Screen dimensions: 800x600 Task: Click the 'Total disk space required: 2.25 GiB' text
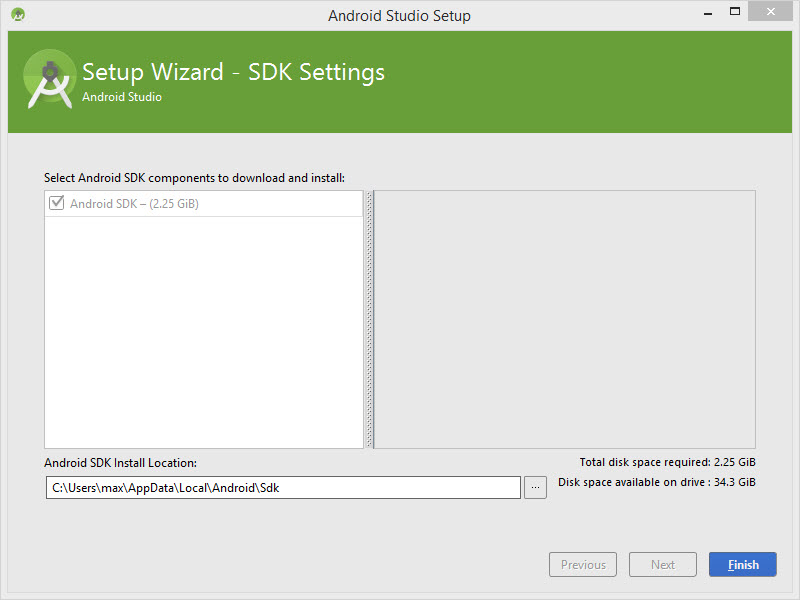click(667, 462)
